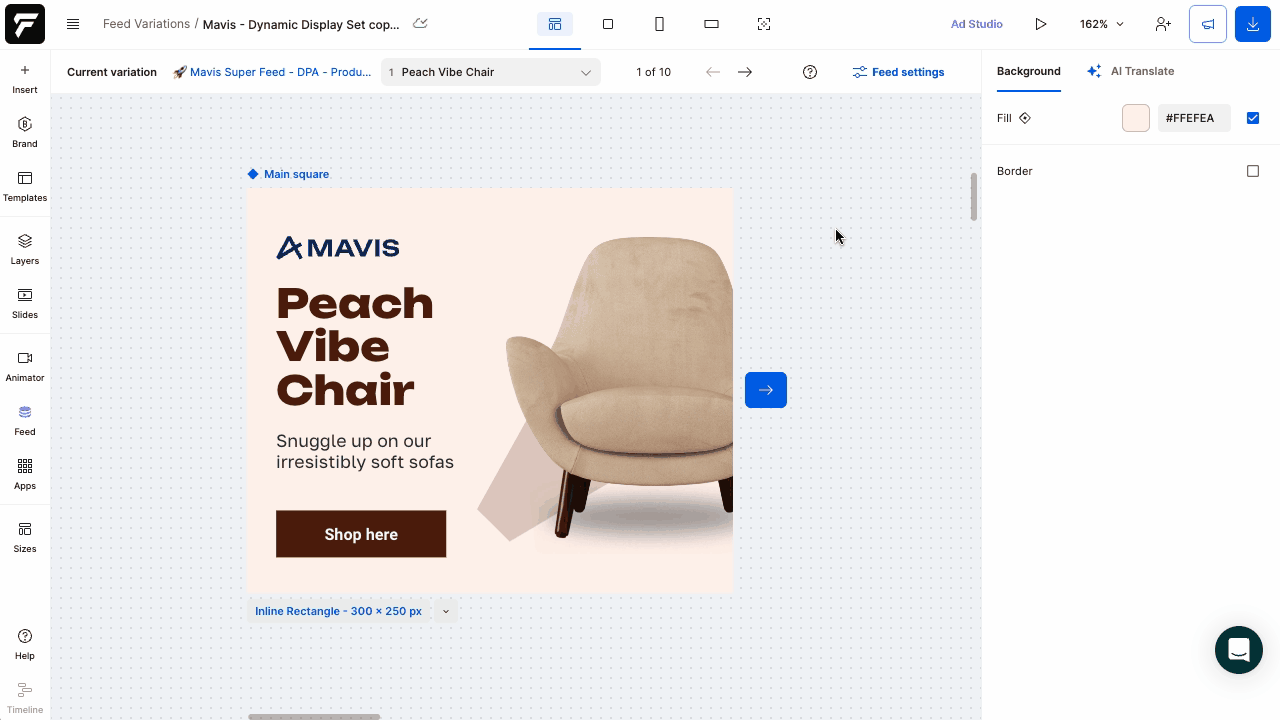
Task: Open the Mavis Super Feed variation link
Action: coord(272,72)
